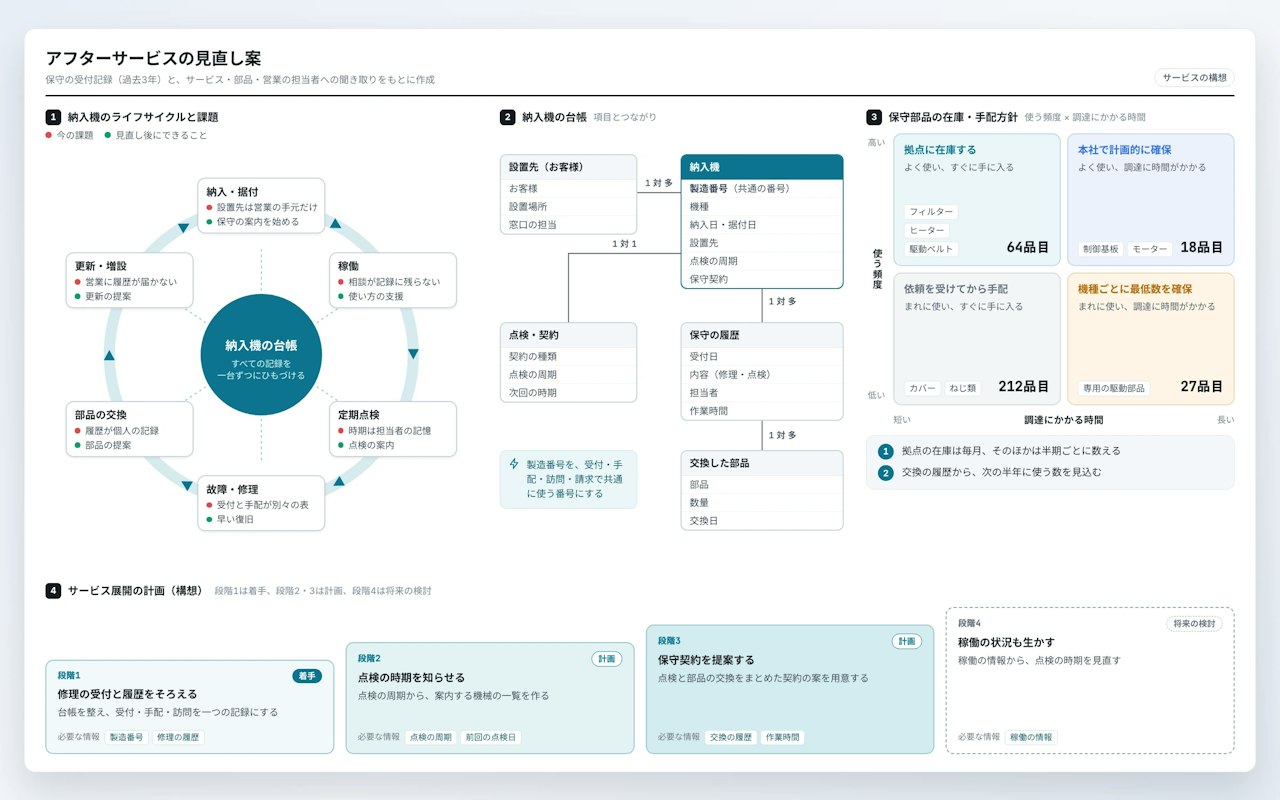The image size is (1280, 800).
Task: Click the 内容（修理・点検） row
Action: tap(762, 375)
